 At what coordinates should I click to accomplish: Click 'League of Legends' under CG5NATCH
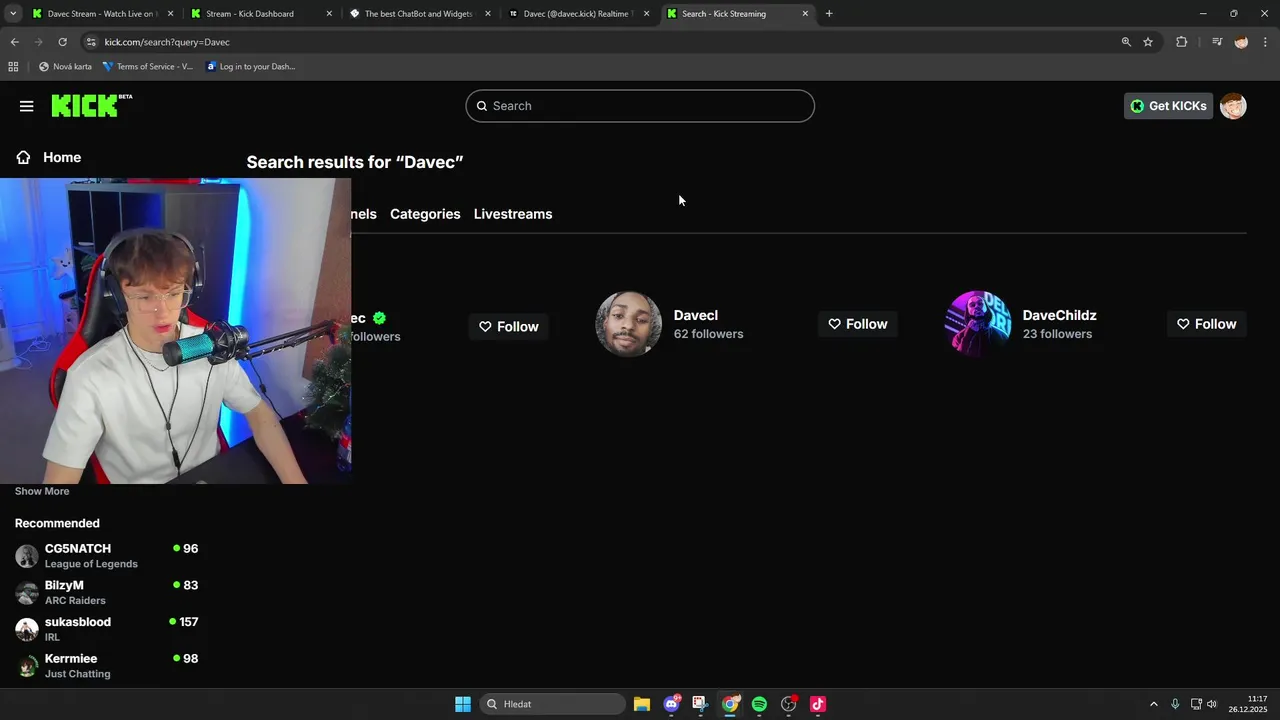[x=91, y=564]
